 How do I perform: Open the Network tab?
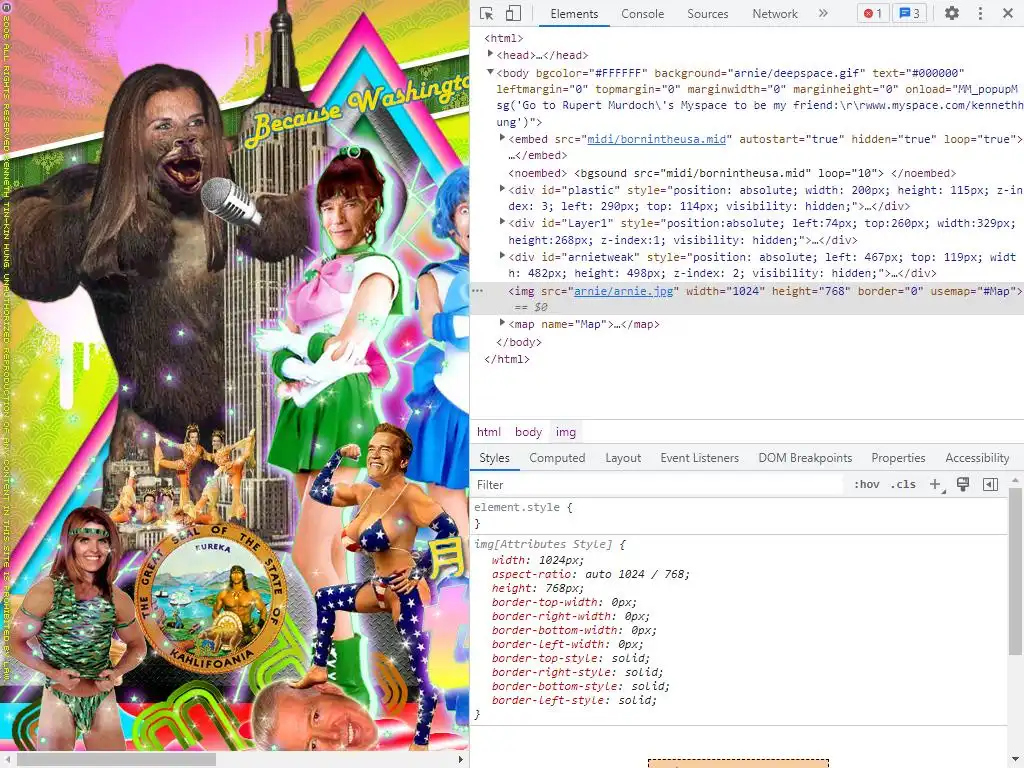(x=775, y=14)
